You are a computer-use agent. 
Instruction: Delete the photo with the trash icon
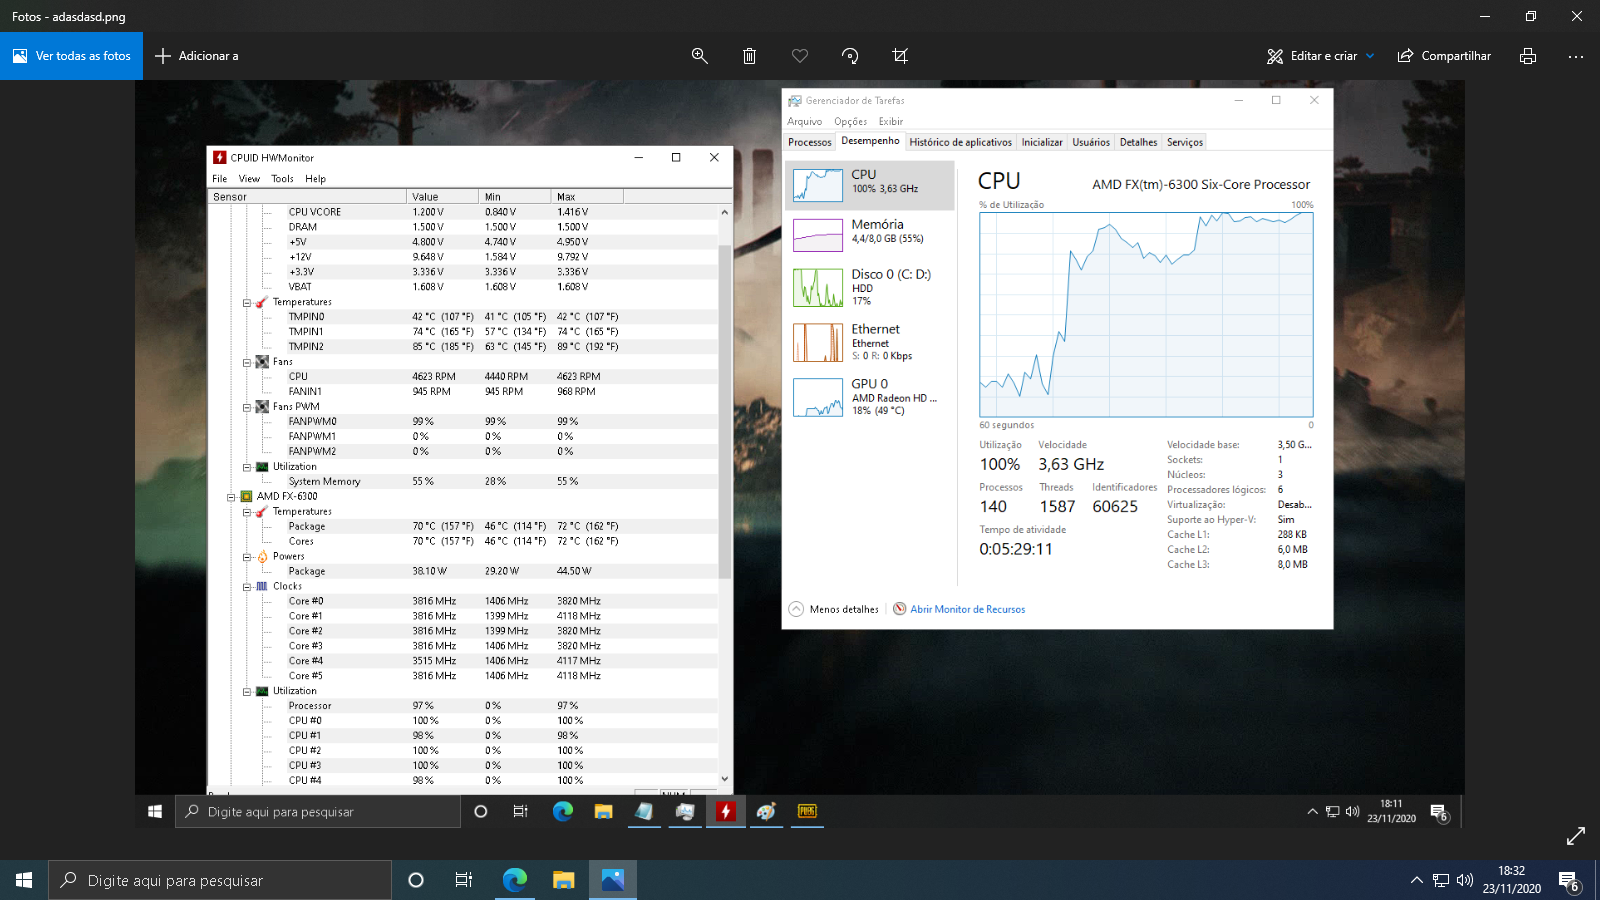[749, 56]
